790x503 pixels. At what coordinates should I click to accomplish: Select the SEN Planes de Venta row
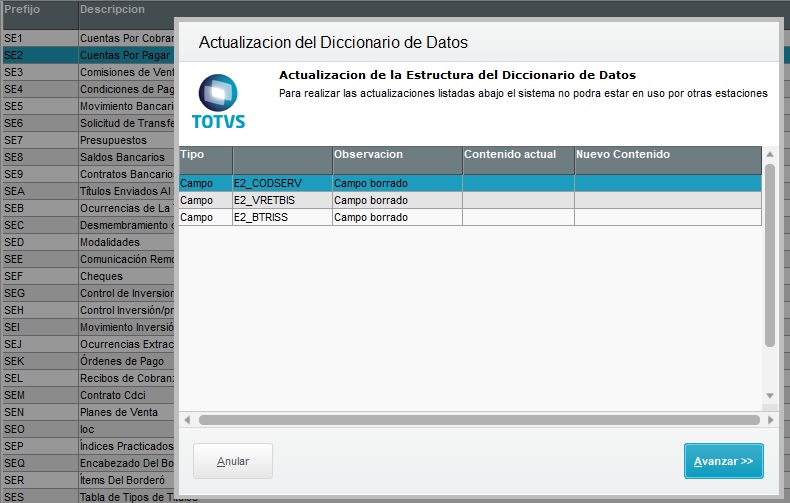(x=88, y=412)
